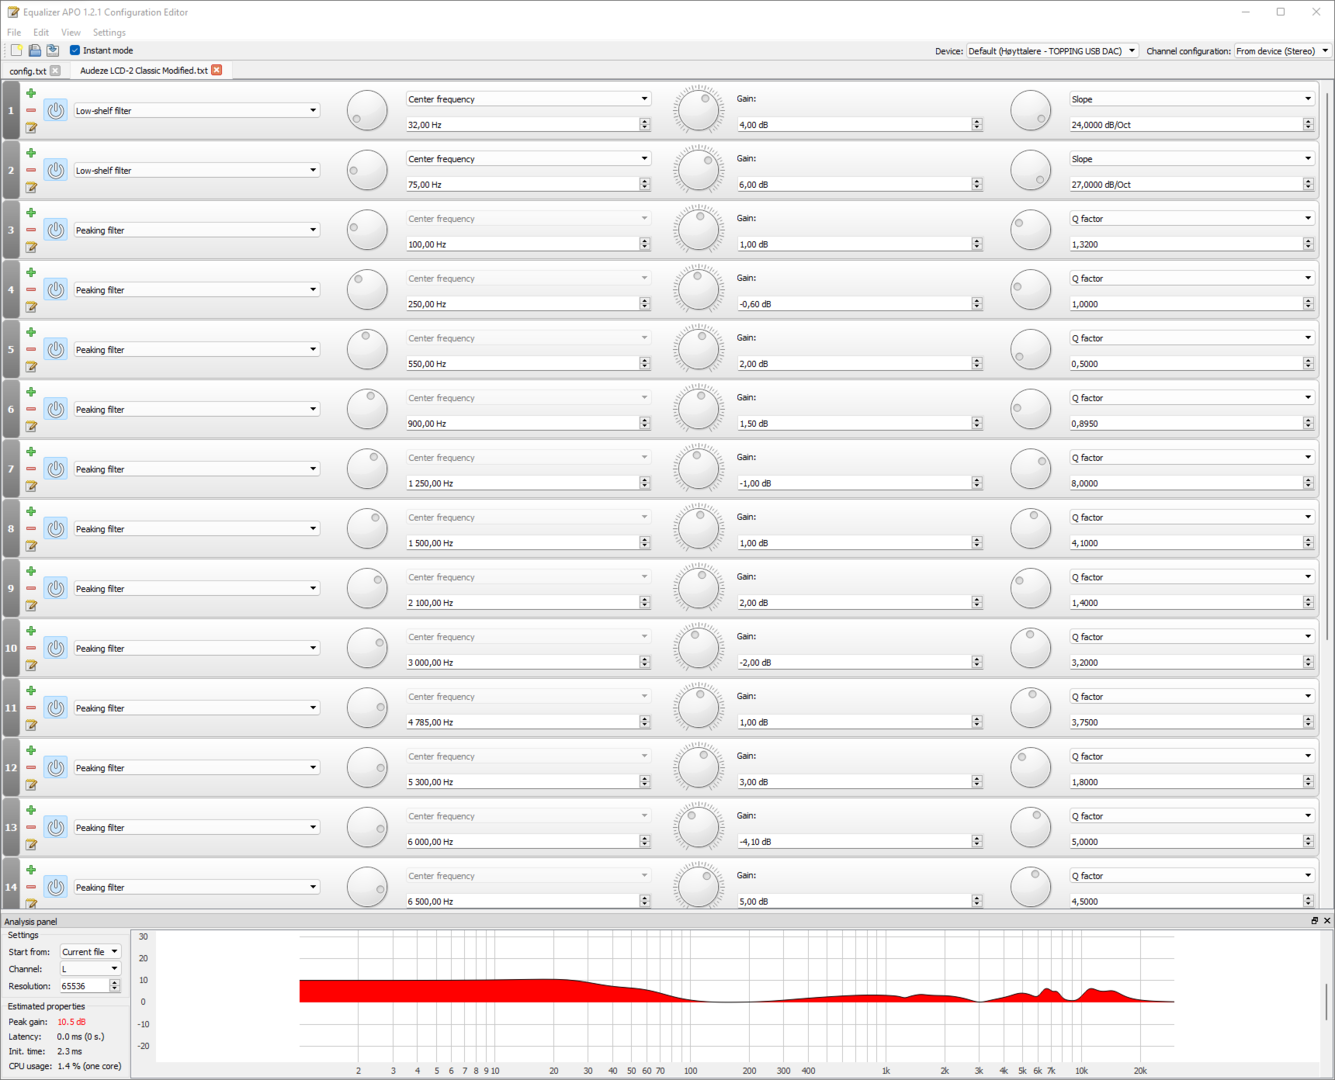1335x1080 pixels.
Task: Open text edit icon for filter 1
Action: click(x=31, y=128)
